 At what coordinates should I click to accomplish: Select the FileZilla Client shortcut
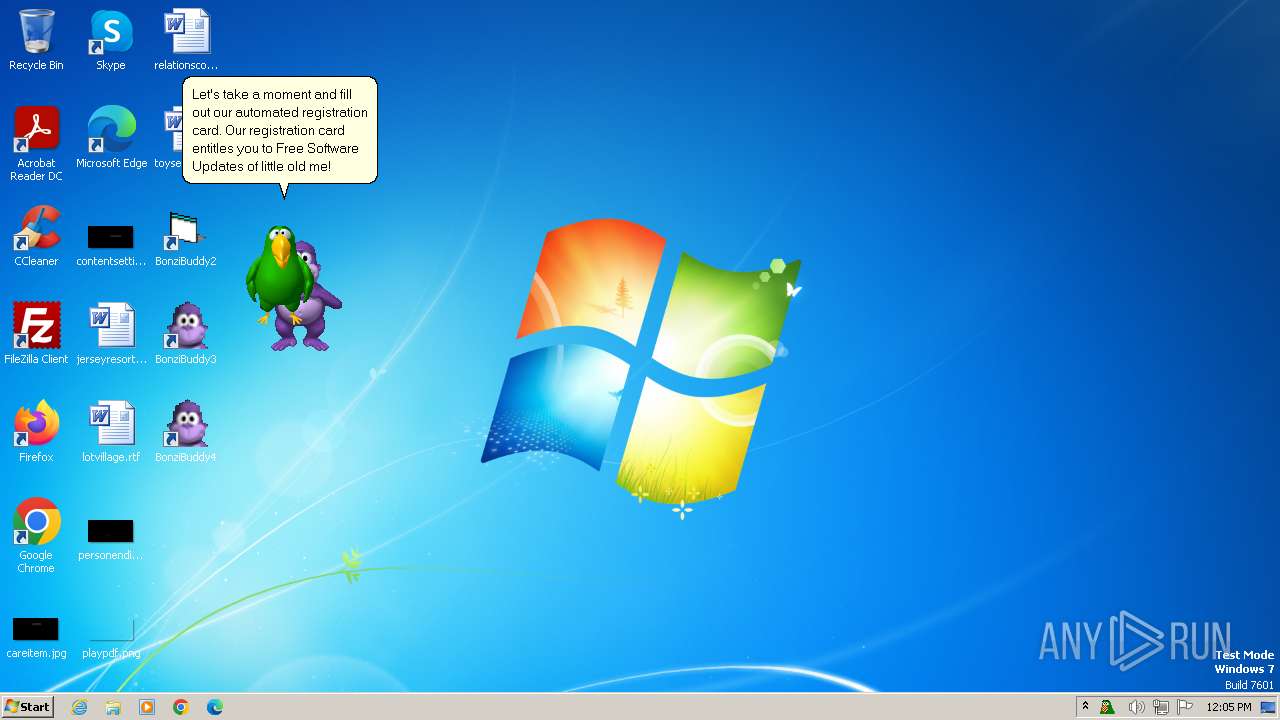[36, 334]
